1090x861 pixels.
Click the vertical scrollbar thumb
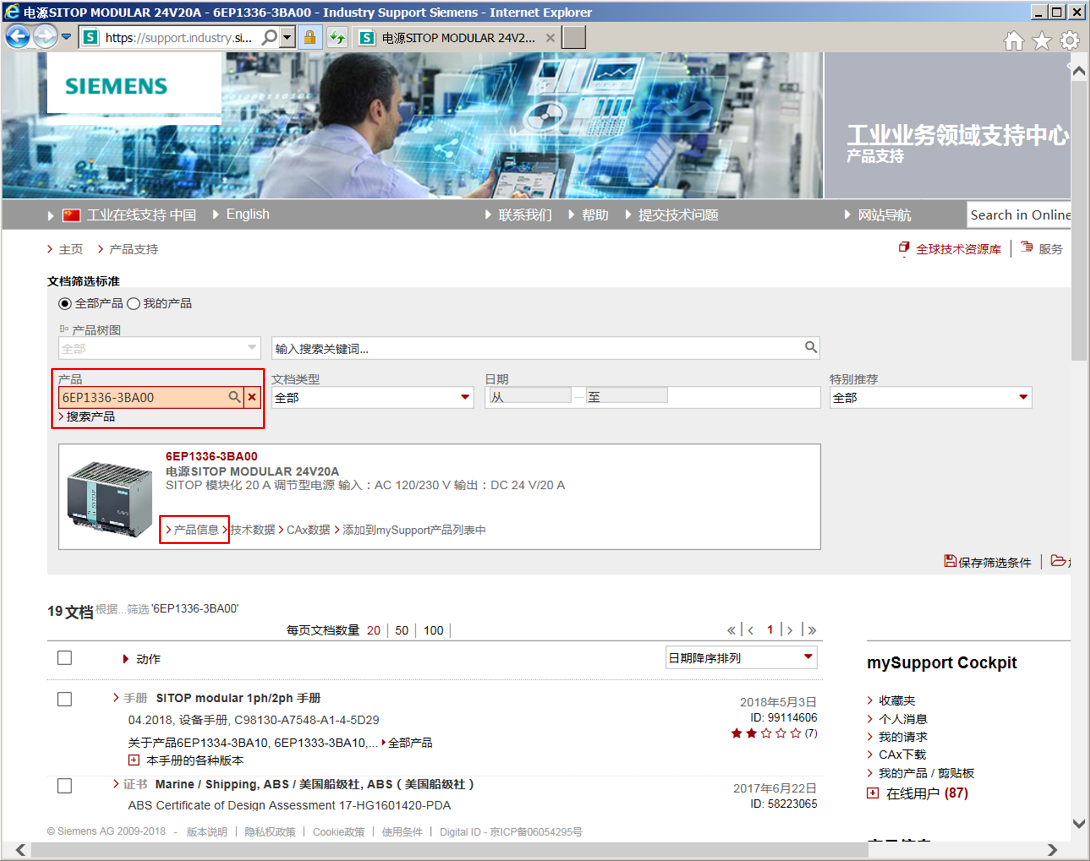[1078, 220]
